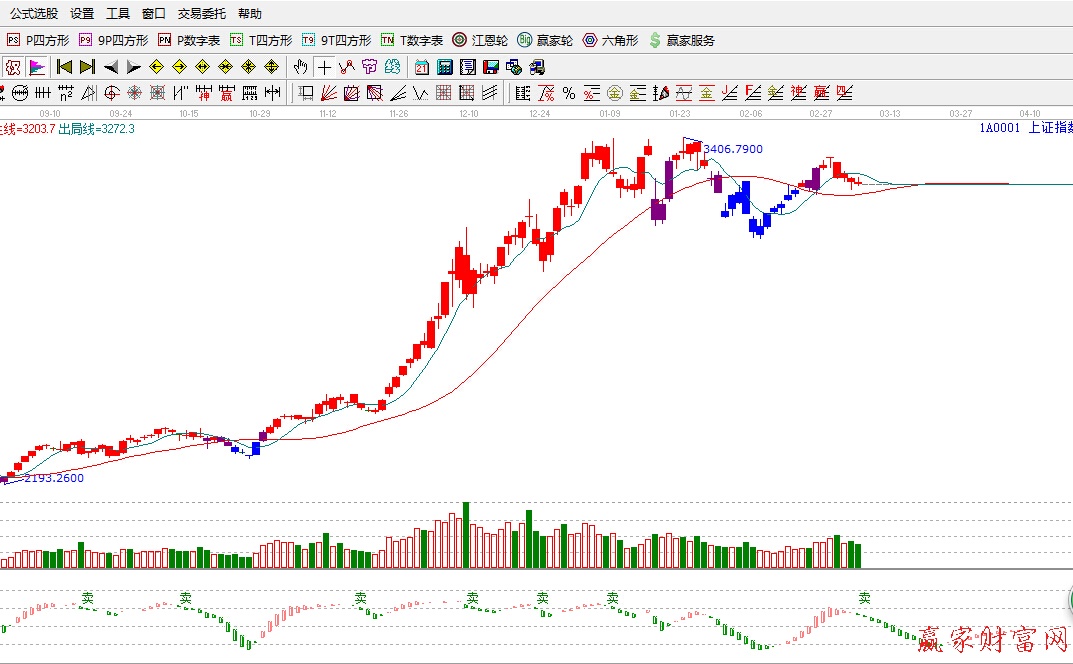Click the calendar date icon
The height and width of the screenshot is (664, 1073).
[x=421, y=67]
